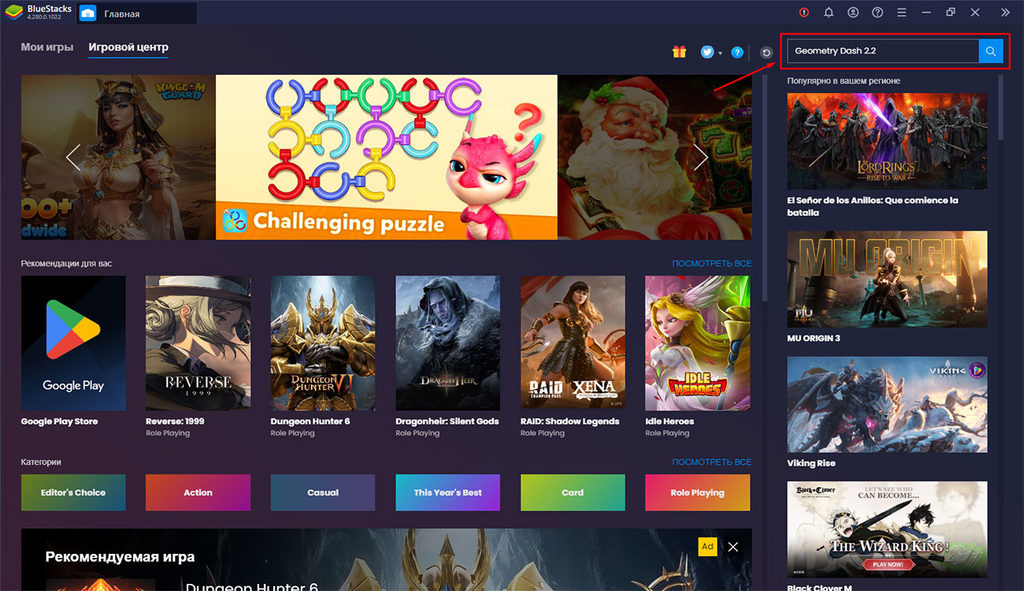Click El Señor de los Anillos title
Viewport: 1024px width, 591px height.
872,206
